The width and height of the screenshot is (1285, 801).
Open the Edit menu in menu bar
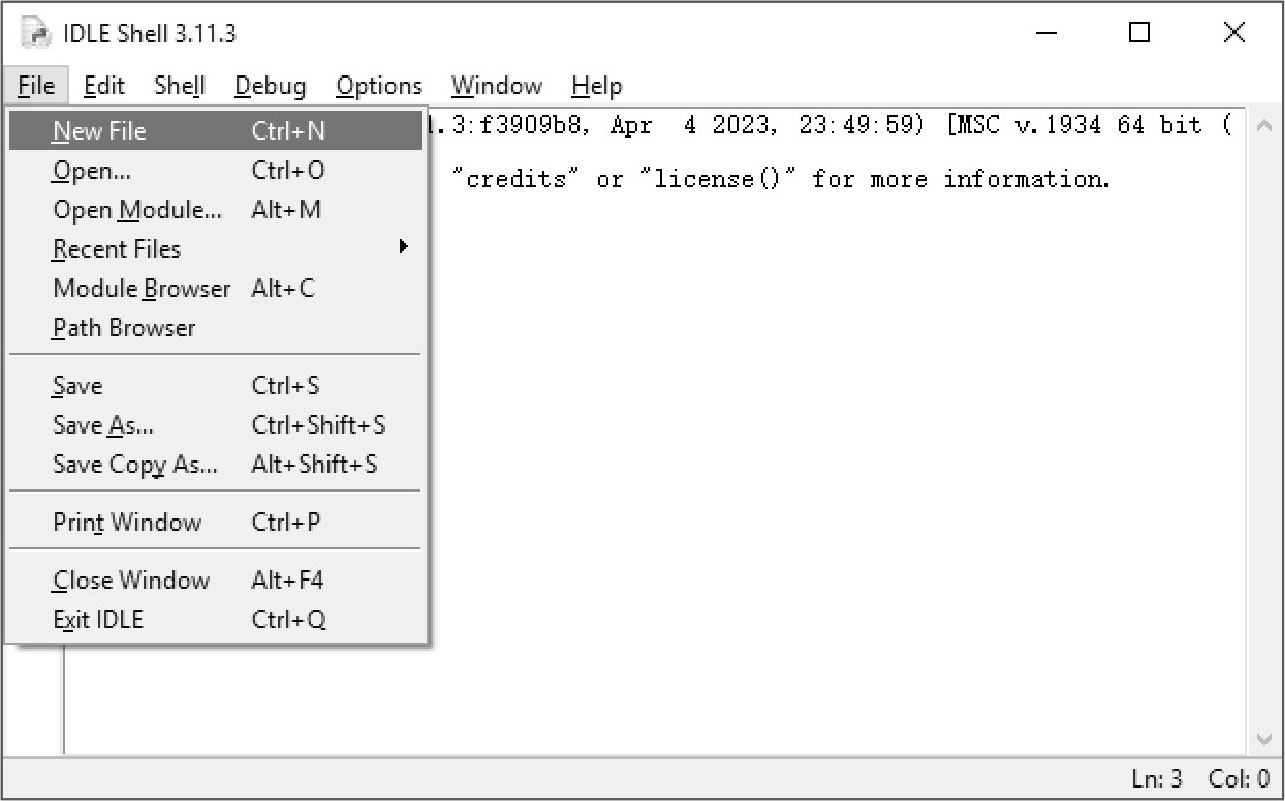[x=104, y=86]
